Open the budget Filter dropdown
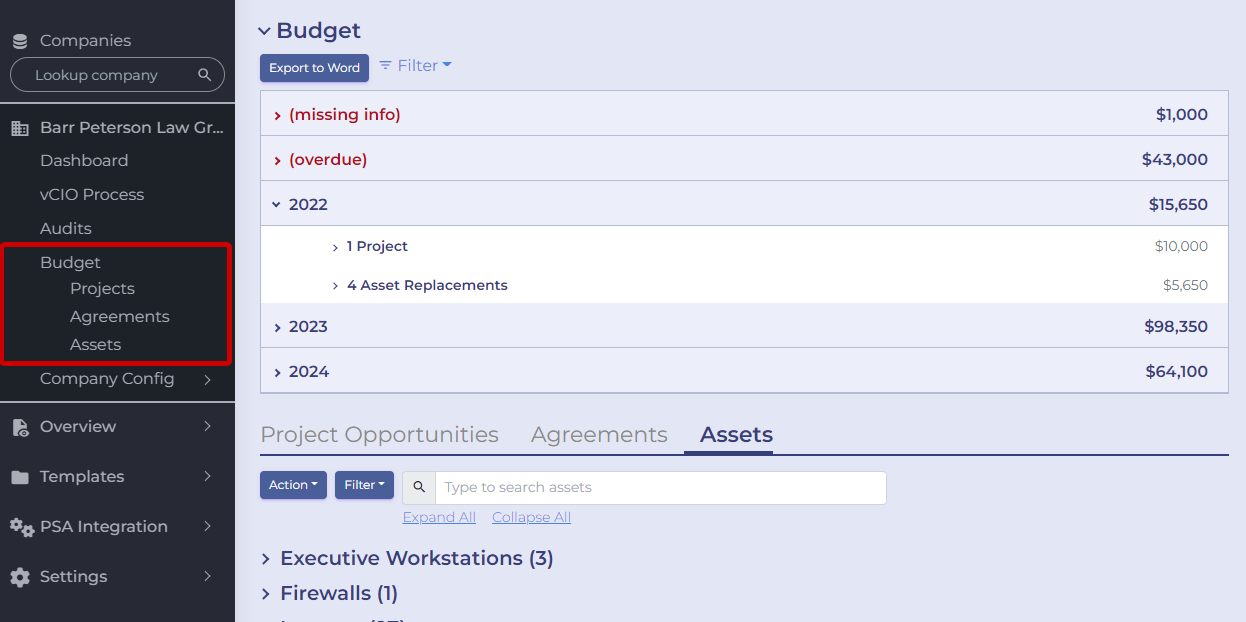Image resolution: width=1246 pixels, height=622 pixels. 415,66
